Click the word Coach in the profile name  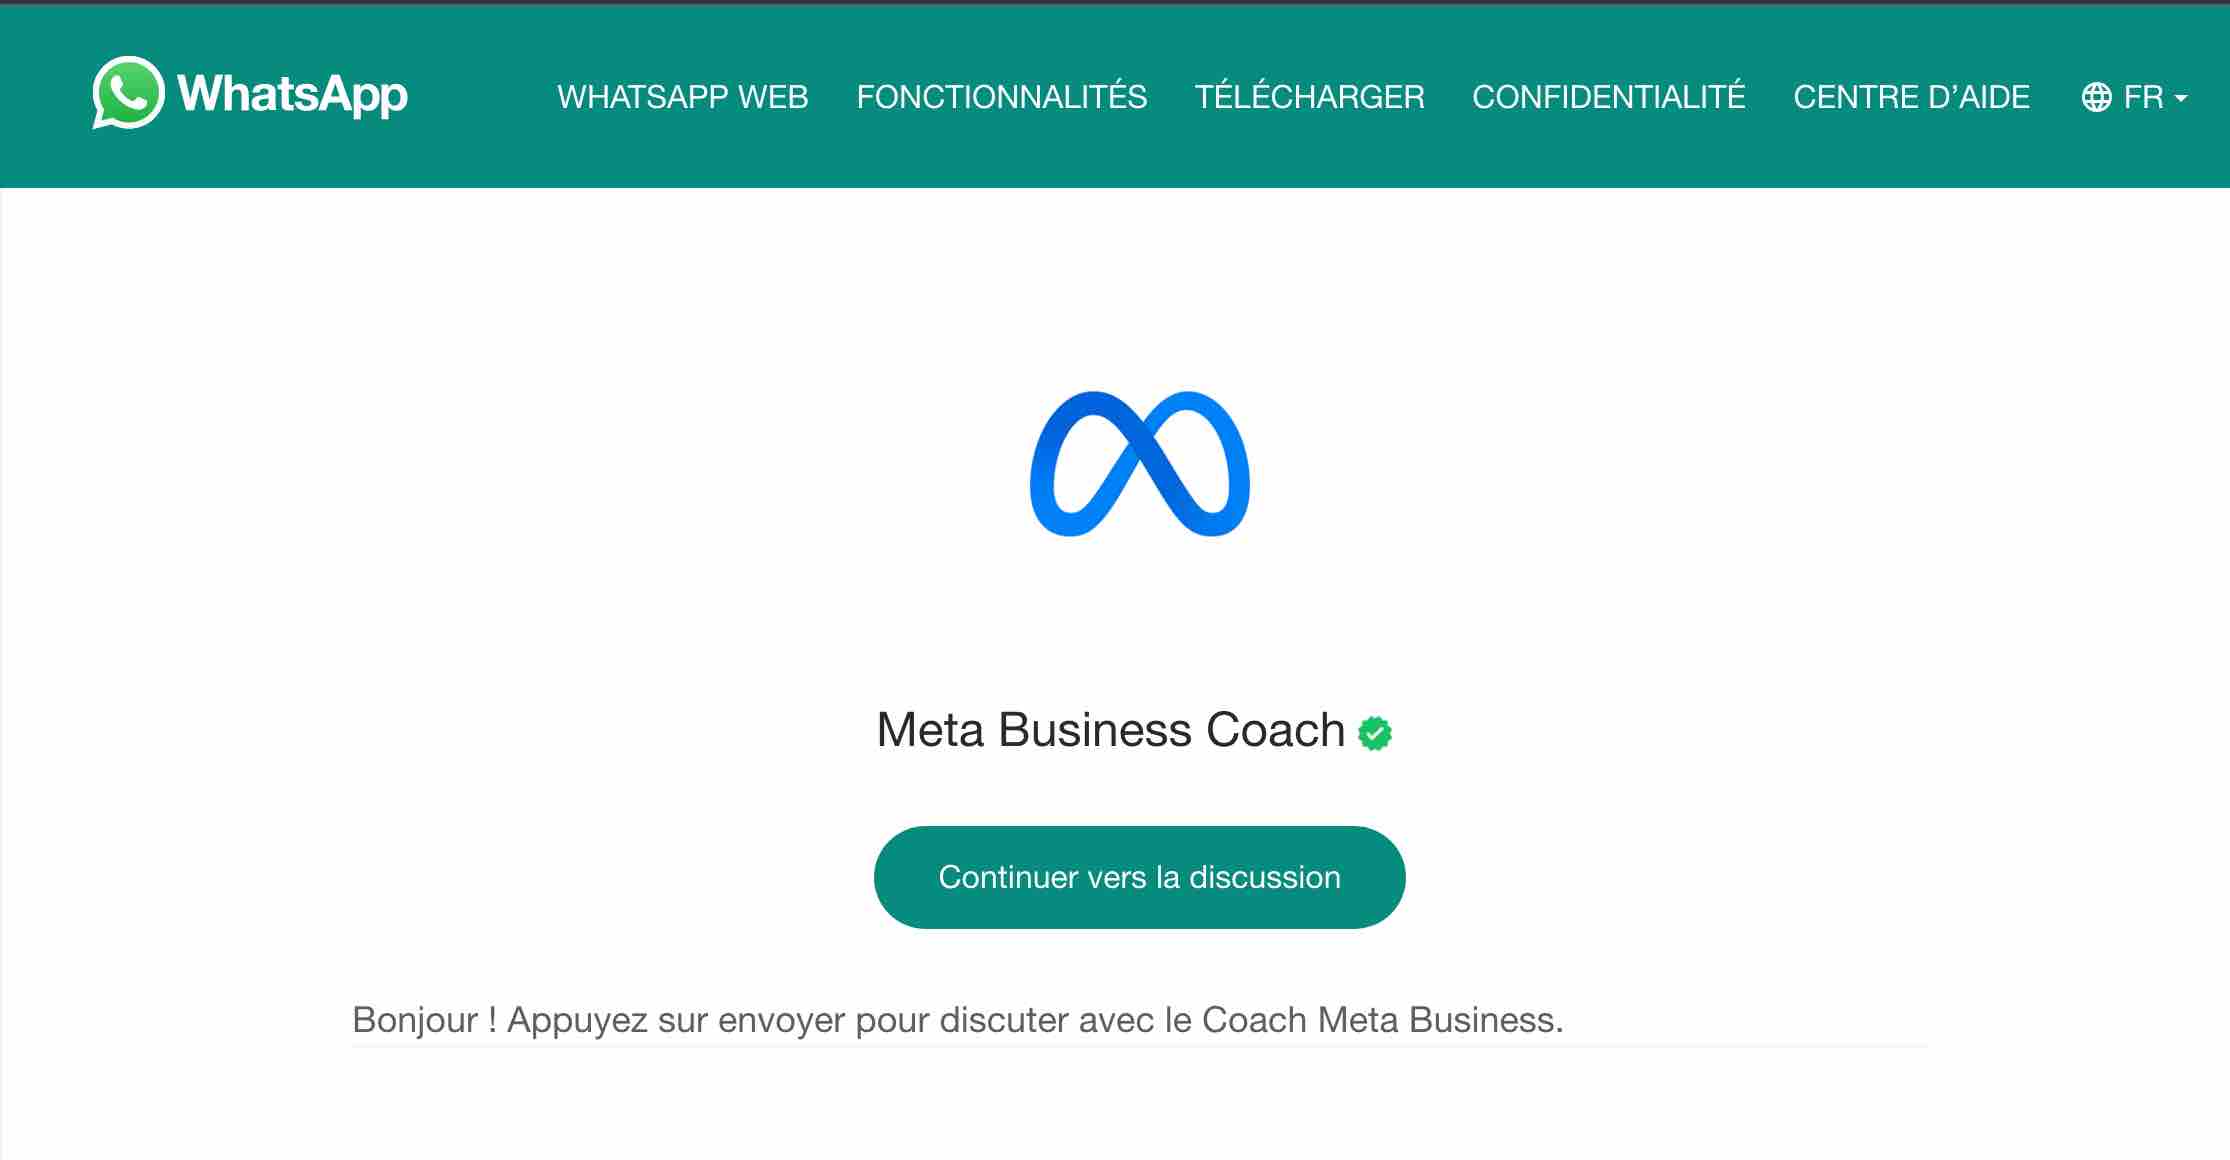tap(1275, 730)
